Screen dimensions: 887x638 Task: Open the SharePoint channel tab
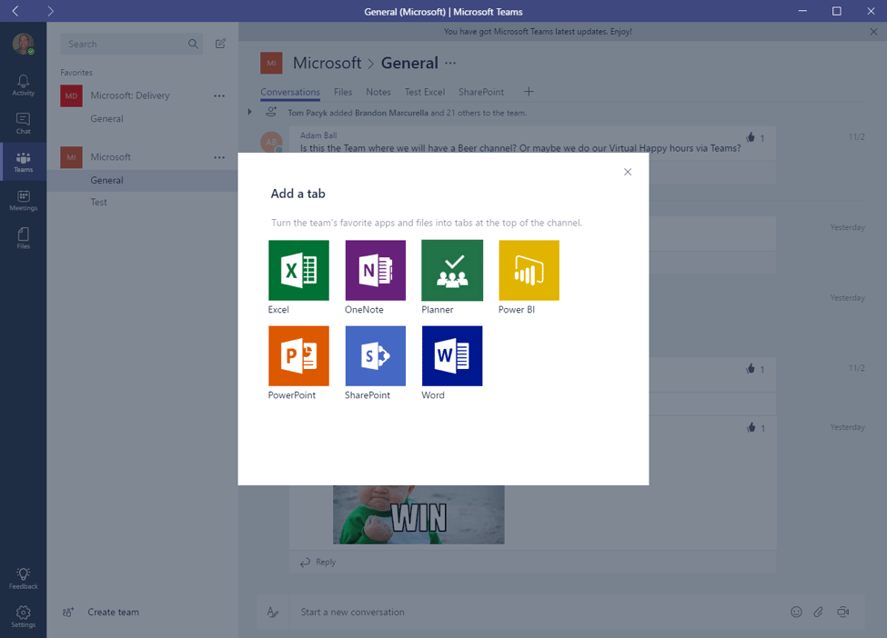481,92
